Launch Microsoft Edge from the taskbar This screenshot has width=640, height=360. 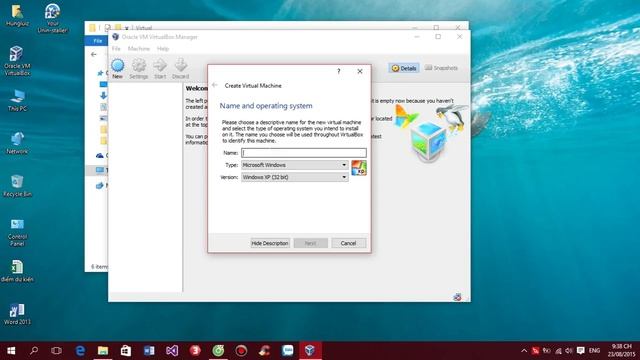click(80, 351)
